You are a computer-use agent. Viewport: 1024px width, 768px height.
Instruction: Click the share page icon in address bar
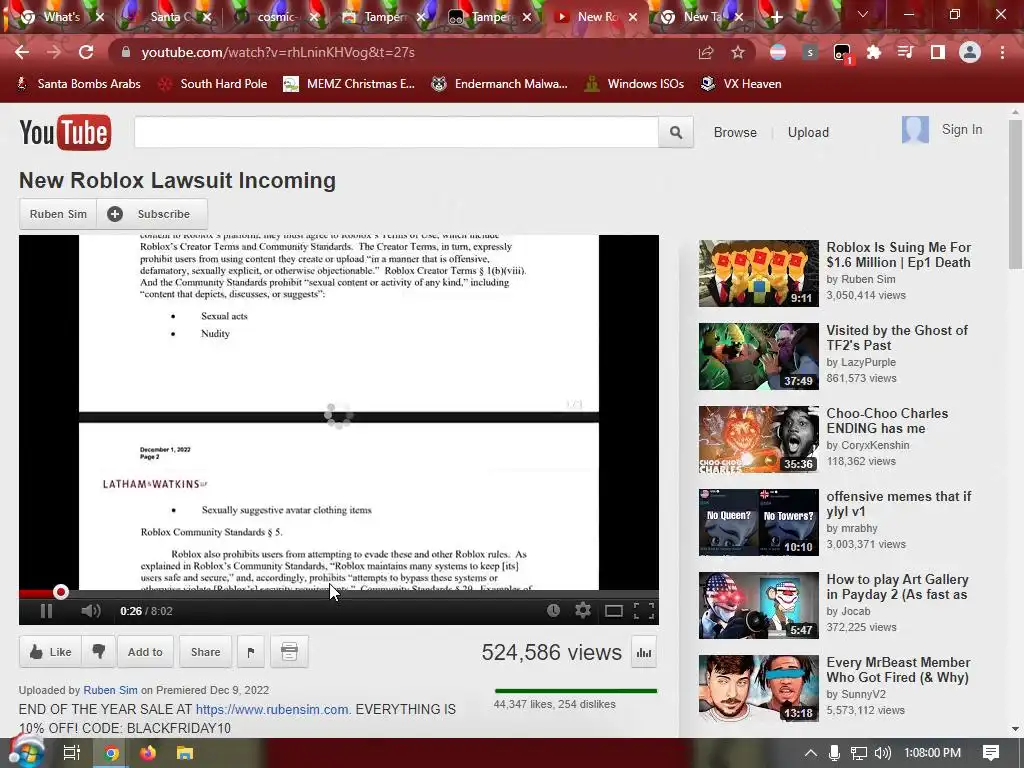pos(705,52)
